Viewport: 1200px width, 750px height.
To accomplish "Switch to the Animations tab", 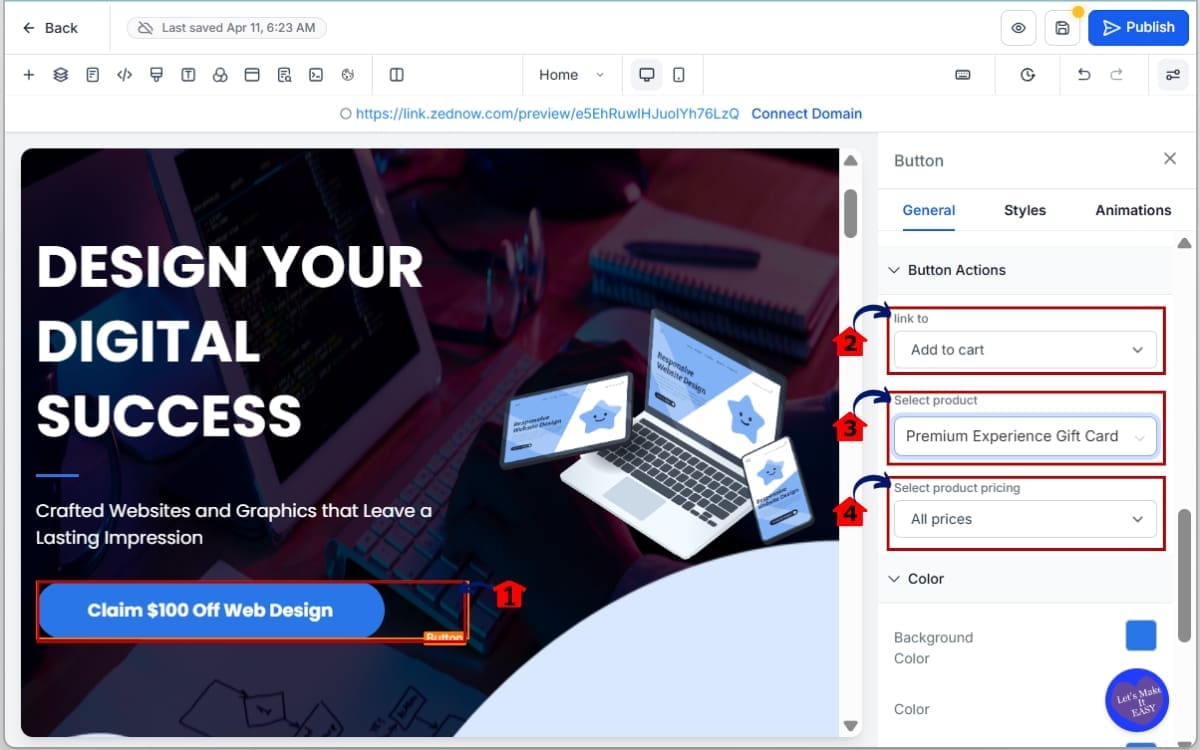I will (x=1133, y=210).
